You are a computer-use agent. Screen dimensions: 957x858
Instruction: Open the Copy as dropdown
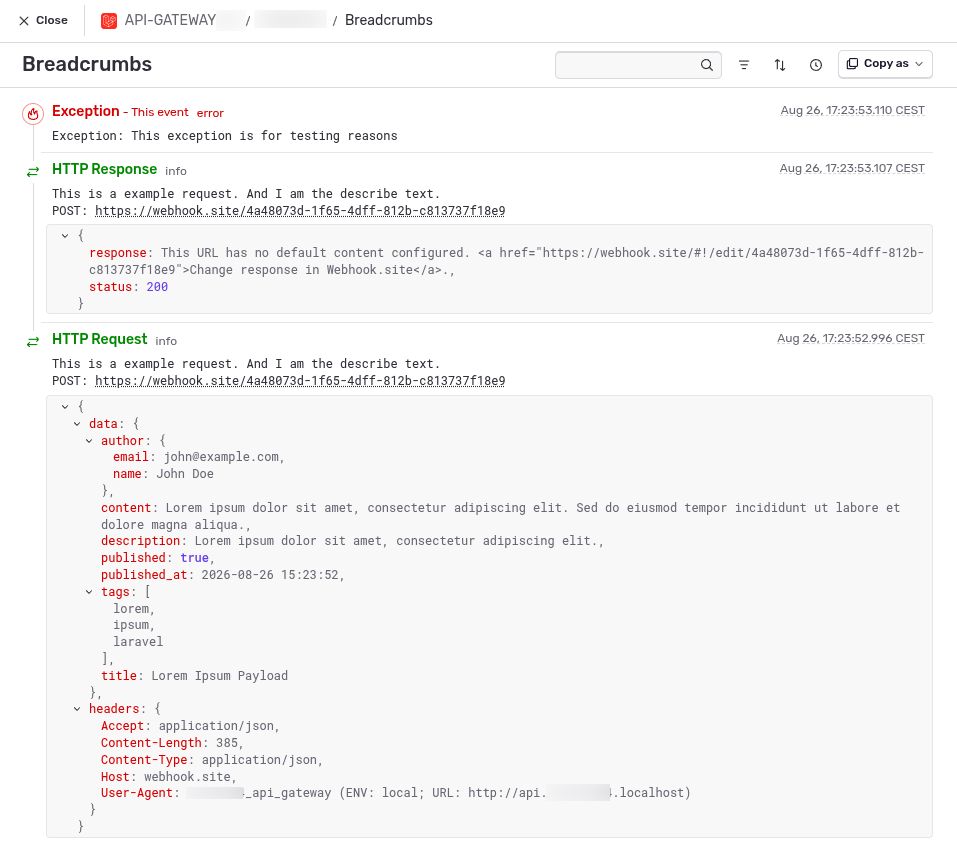click(x=885, y=64)
